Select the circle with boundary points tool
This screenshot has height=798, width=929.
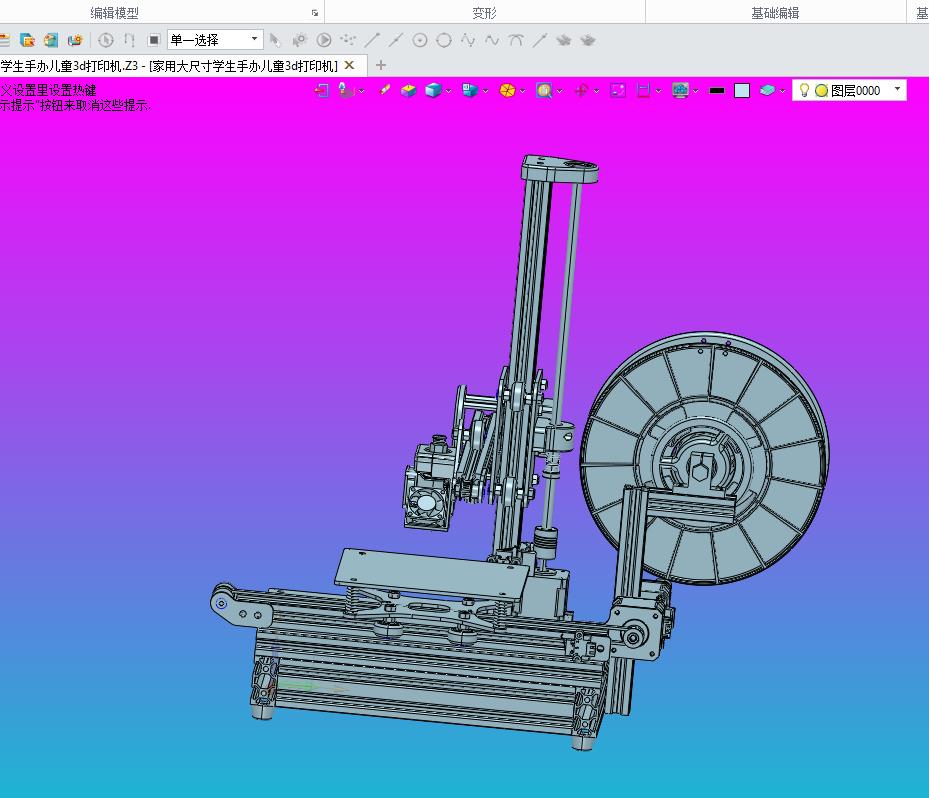coord(444,40)
